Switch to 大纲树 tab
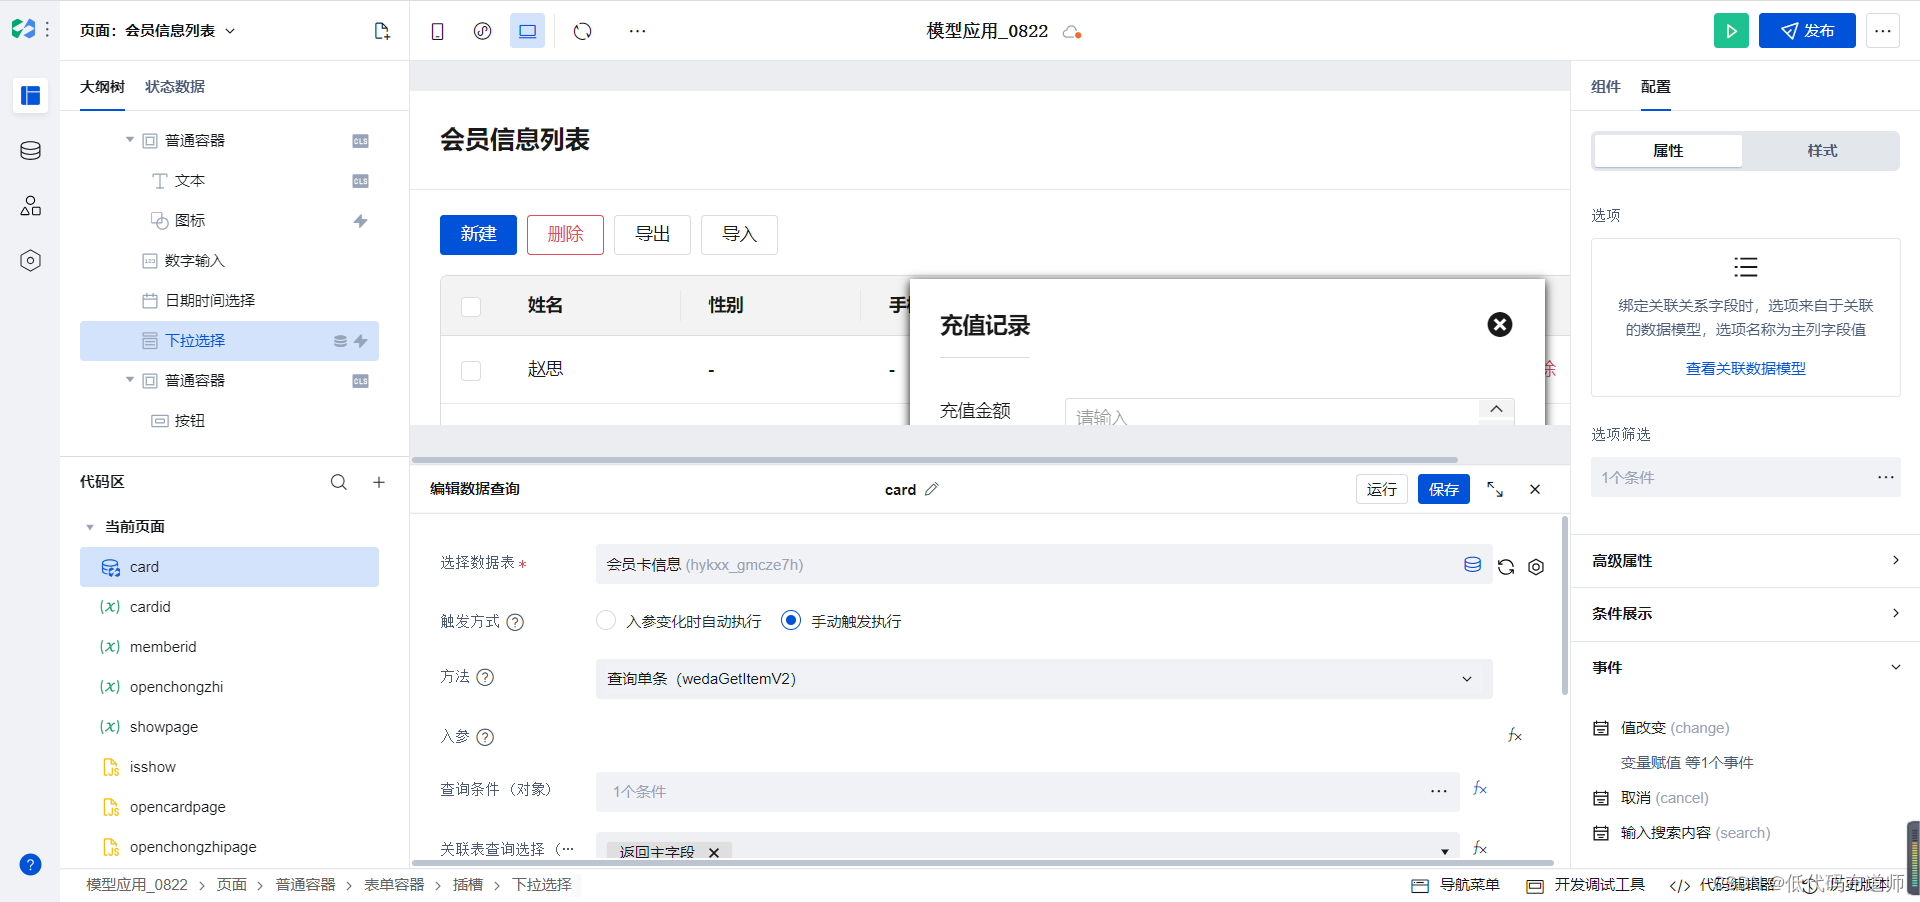The image size is (1920, 902). click(x=102, y=87)
